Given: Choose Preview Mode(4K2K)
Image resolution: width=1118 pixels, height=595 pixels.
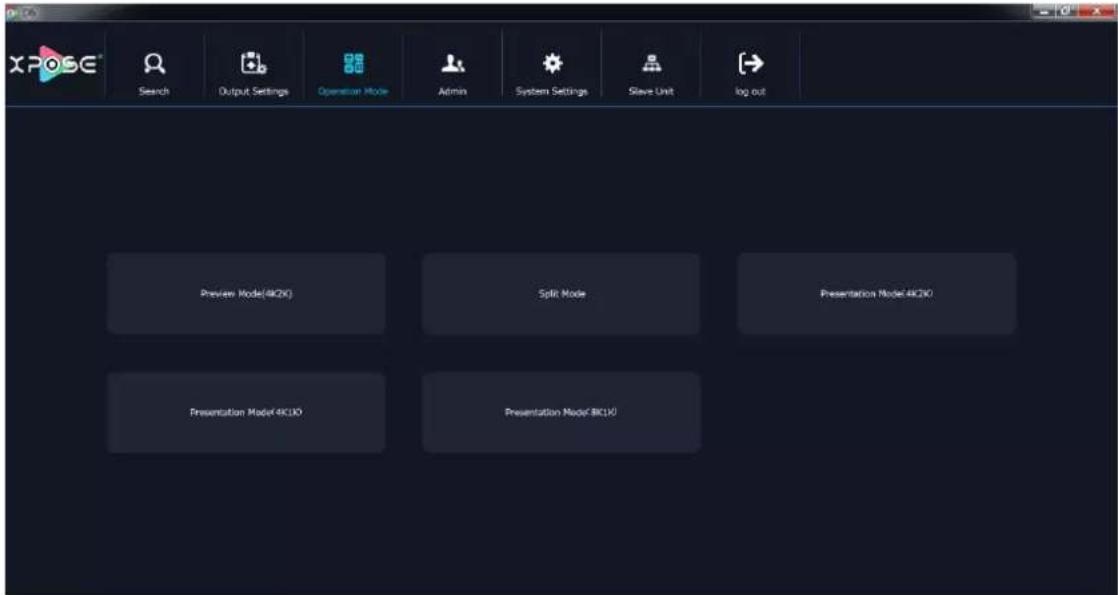Looking at the screenshot, I should pyautogui.click(x=247, y=293).
